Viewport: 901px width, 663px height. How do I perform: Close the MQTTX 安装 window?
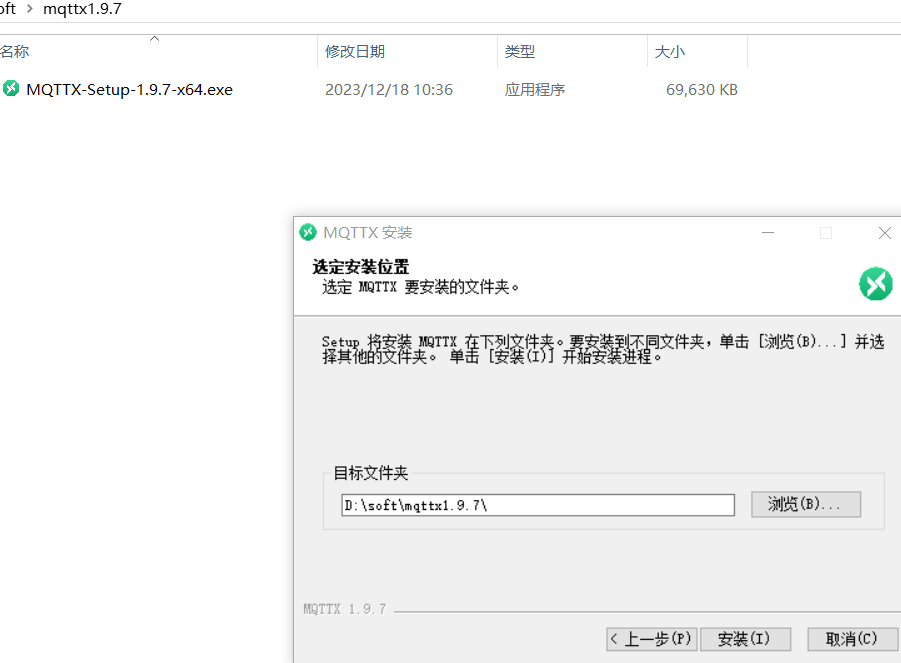[885, 233]
